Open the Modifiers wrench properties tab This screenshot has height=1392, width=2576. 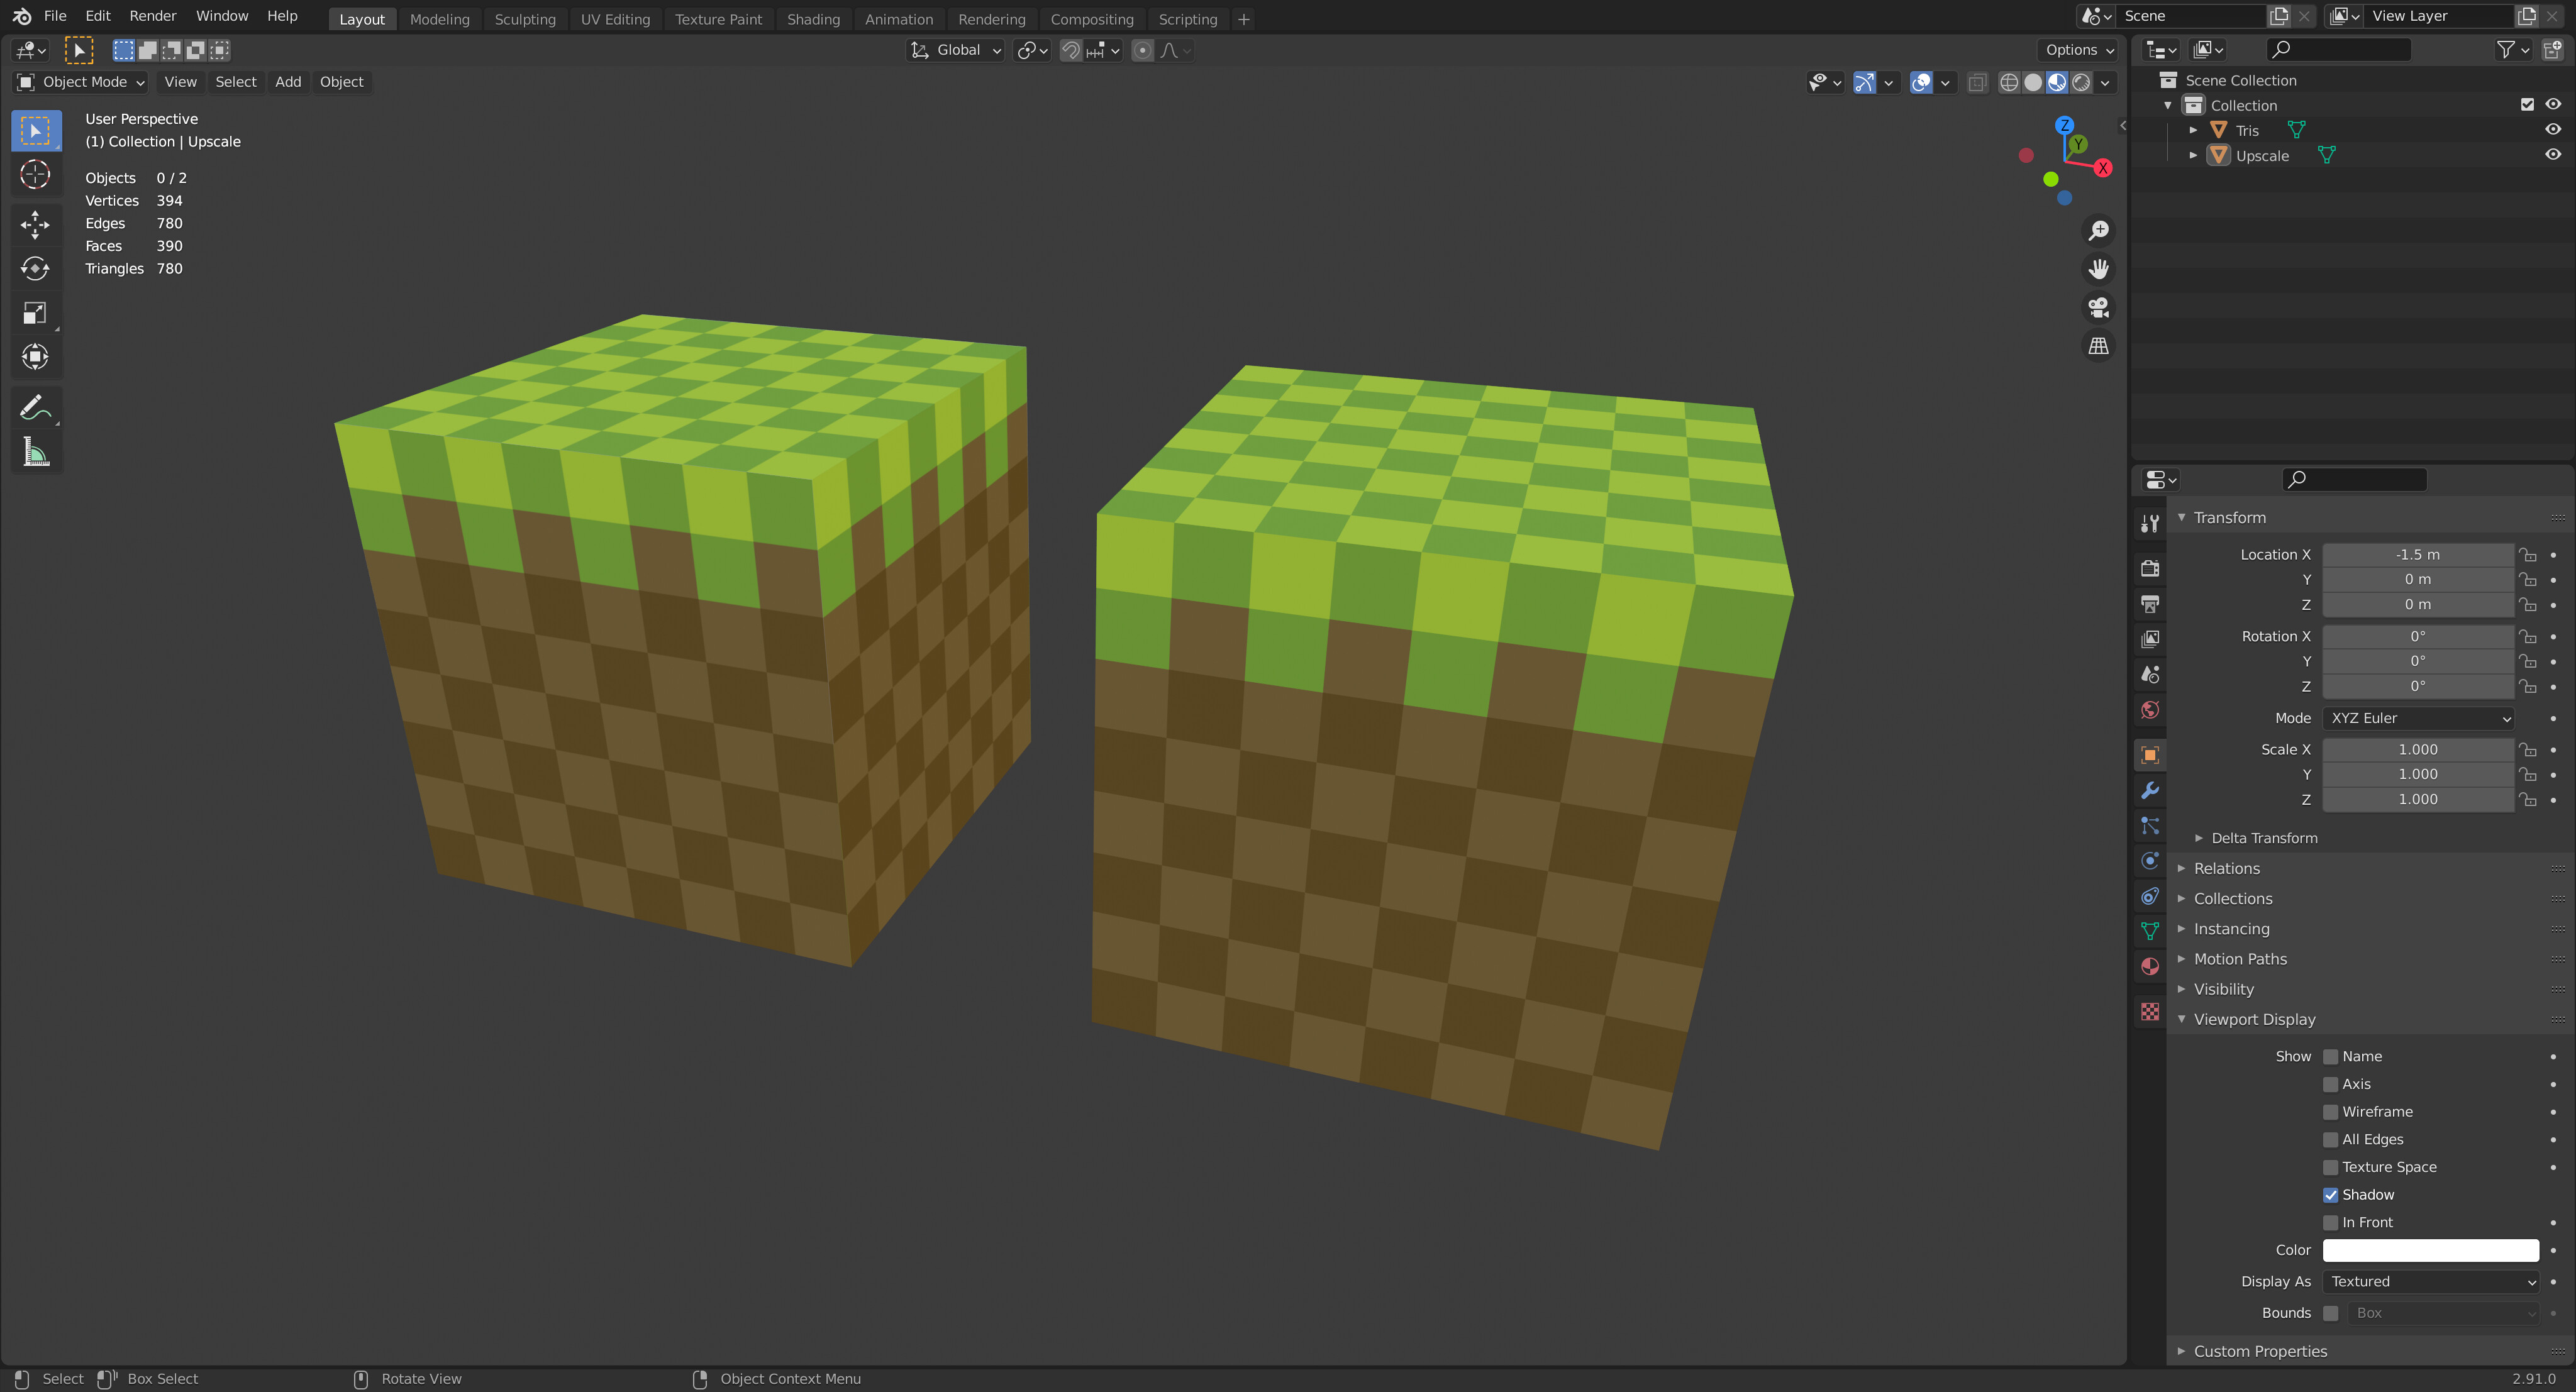(x=2150, y=791)
